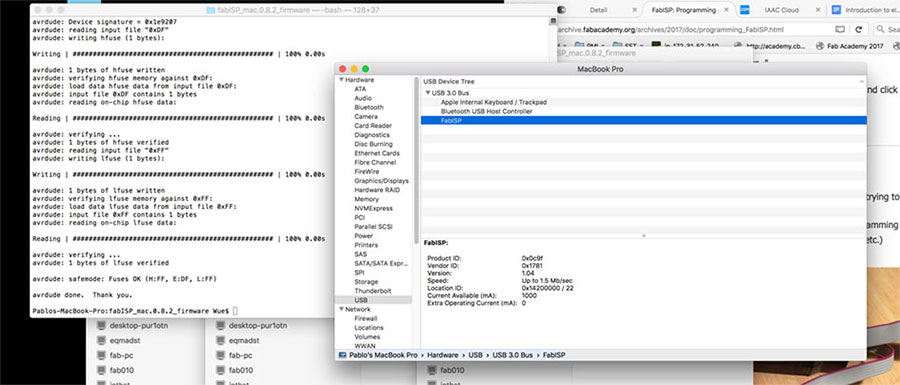Click the Introduction to el... tab document icon
The image size is (900, 385).
click(836, 10)
